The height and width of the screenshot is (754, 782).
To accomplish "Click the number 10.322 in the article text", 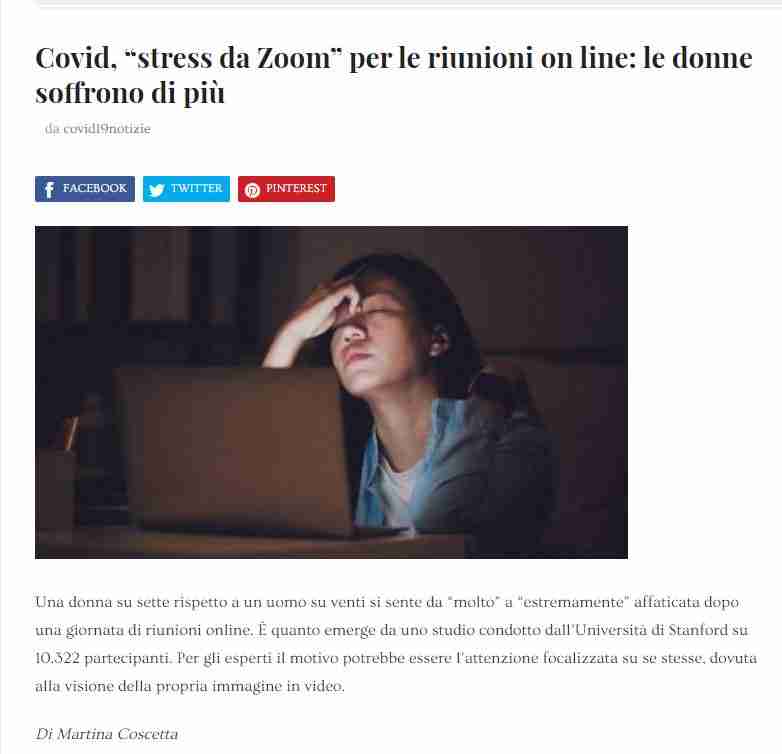I will coord(57,658).
